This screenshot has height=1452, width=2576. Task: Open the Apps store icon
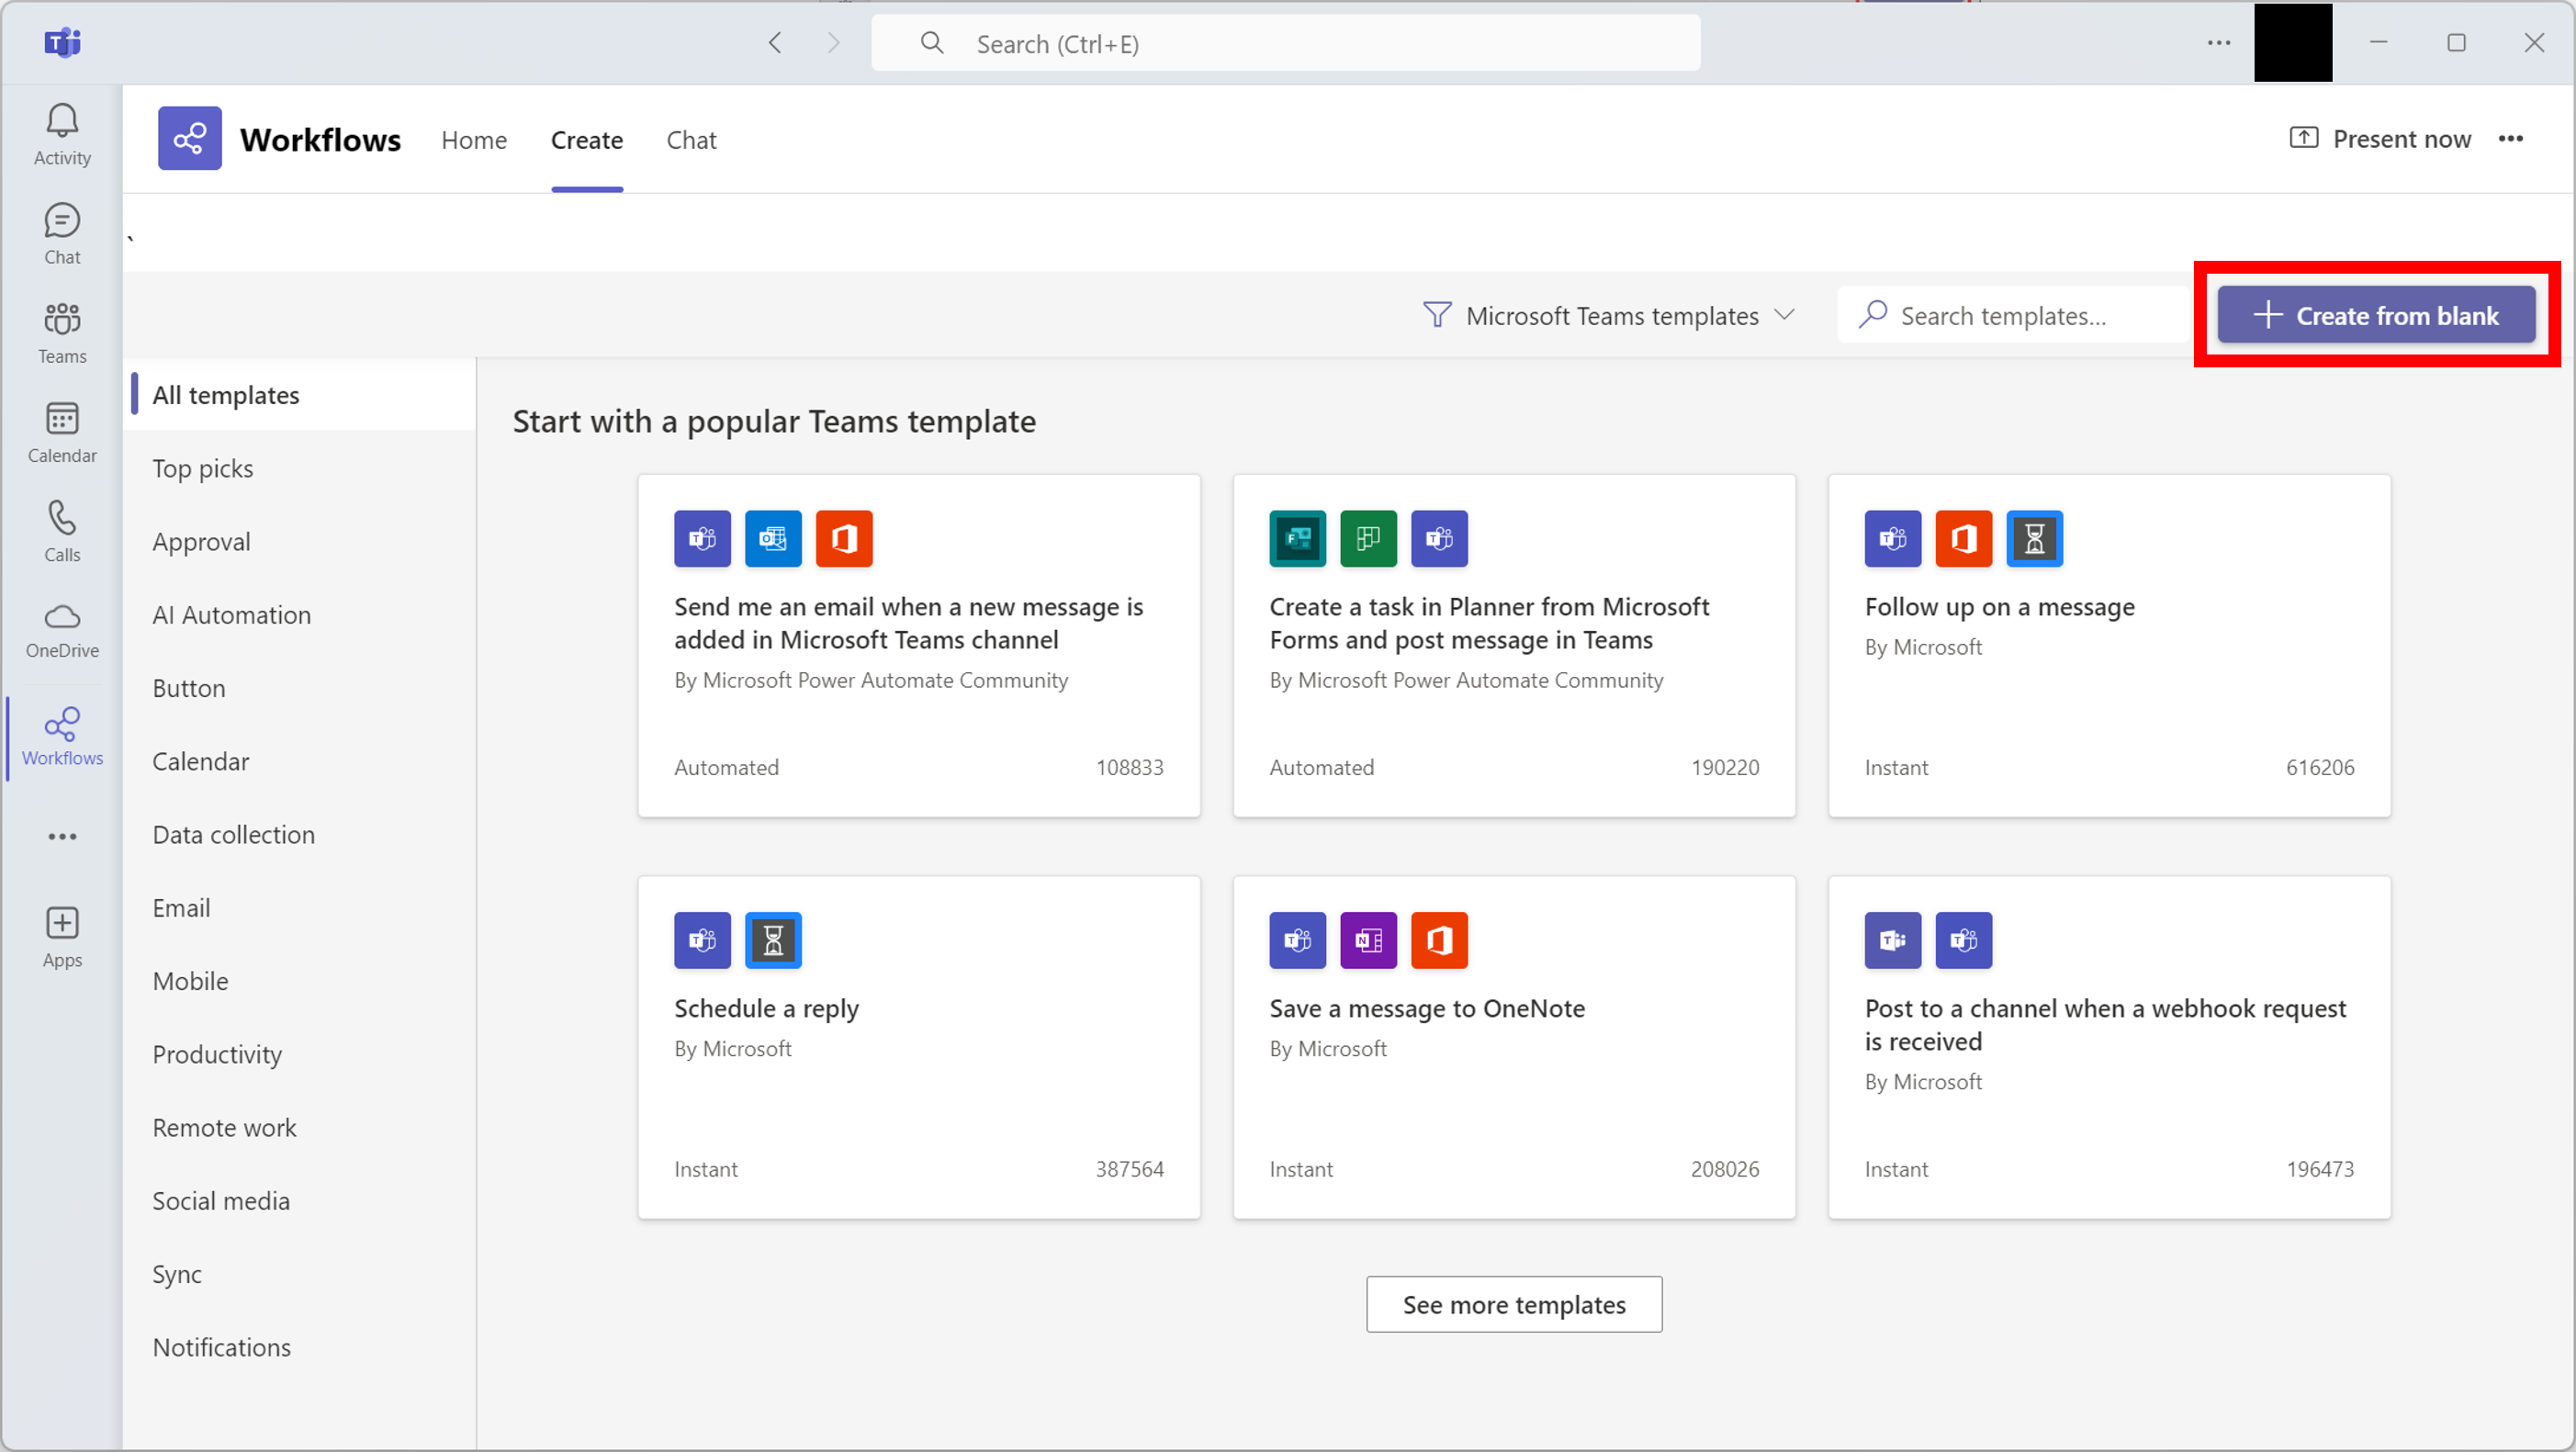62,937
